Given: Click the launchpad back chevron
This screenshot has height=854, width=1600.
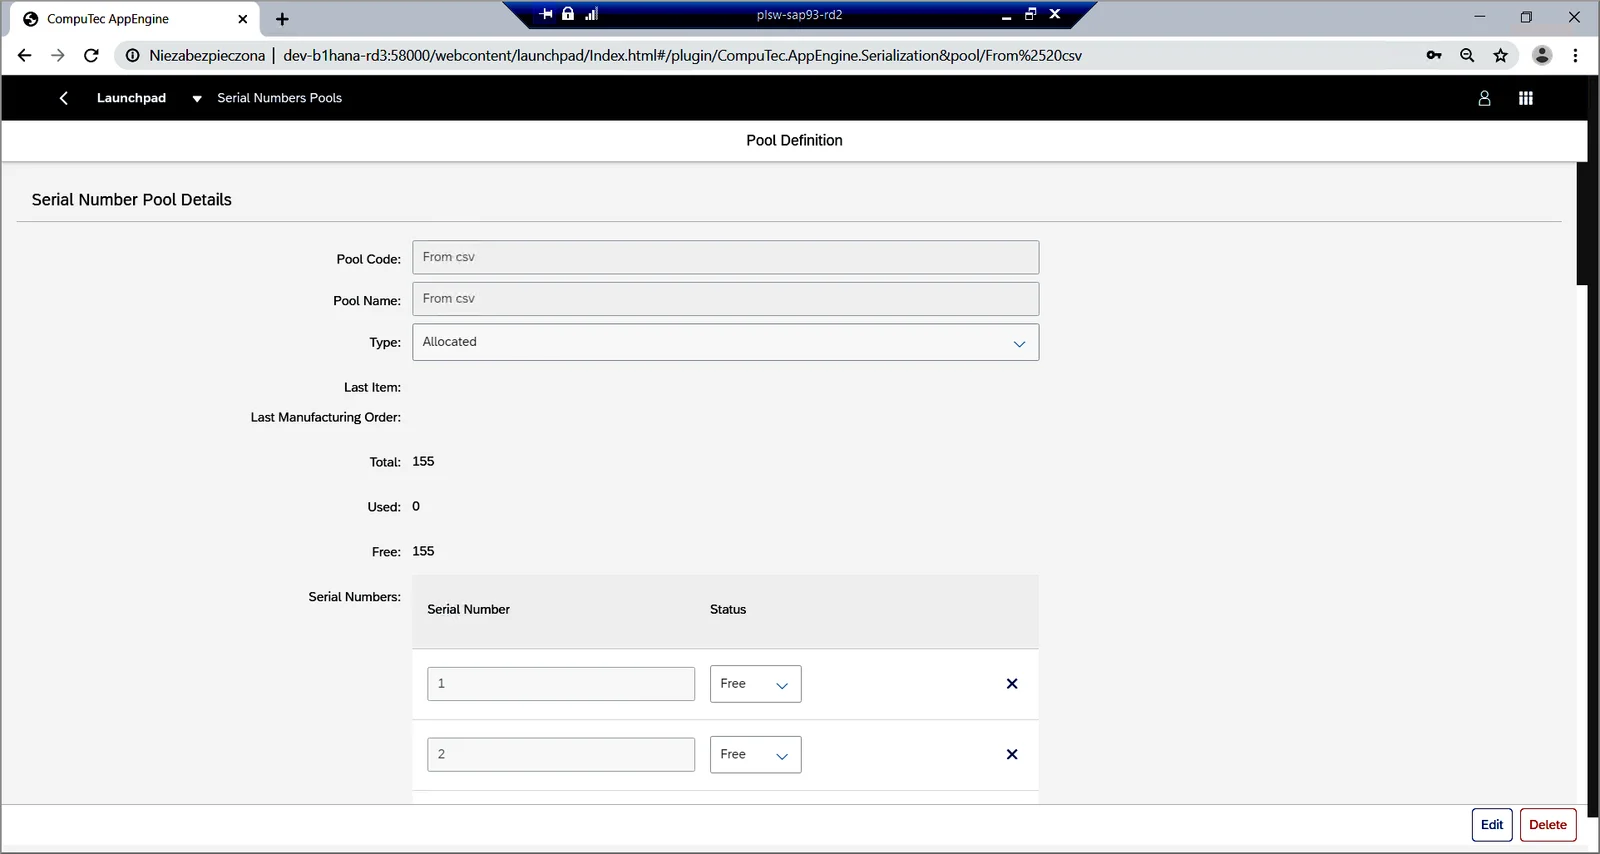Looking at the screenshot, I should pos(64,98).
